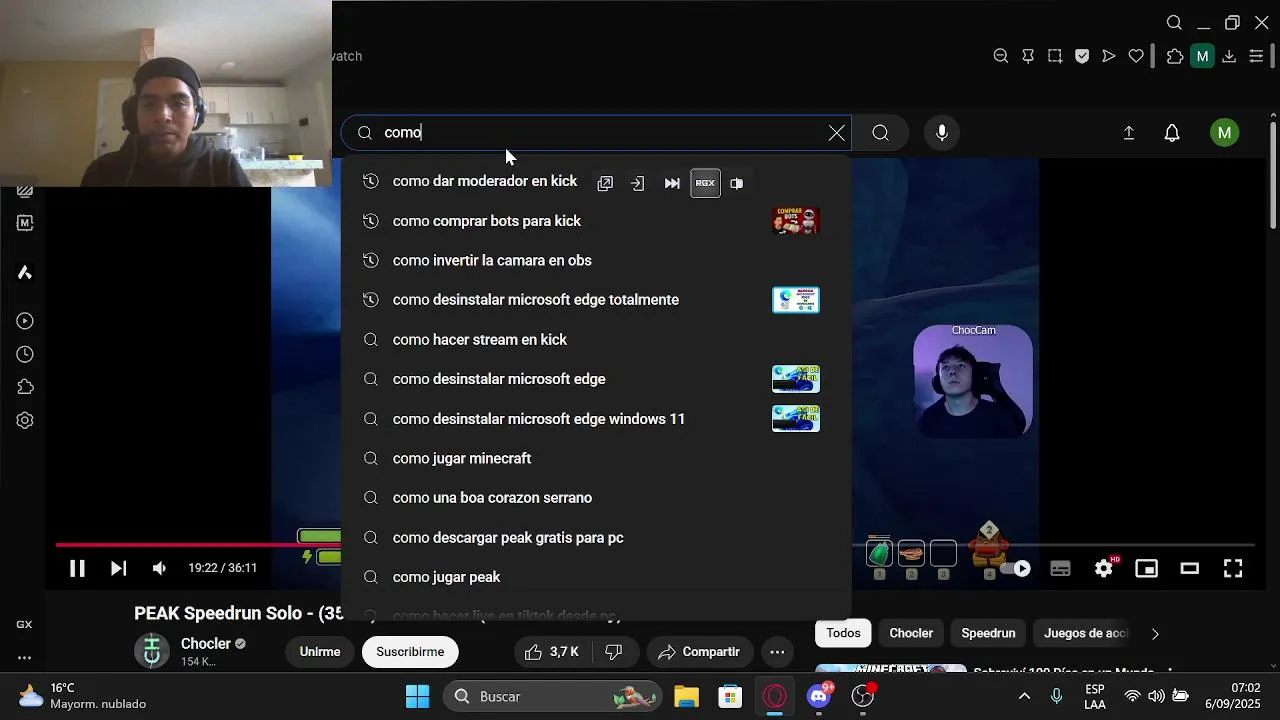1280x720 pixels.
Task: Open more actions three-dot menu under video
Action: [x=778, y=652]
